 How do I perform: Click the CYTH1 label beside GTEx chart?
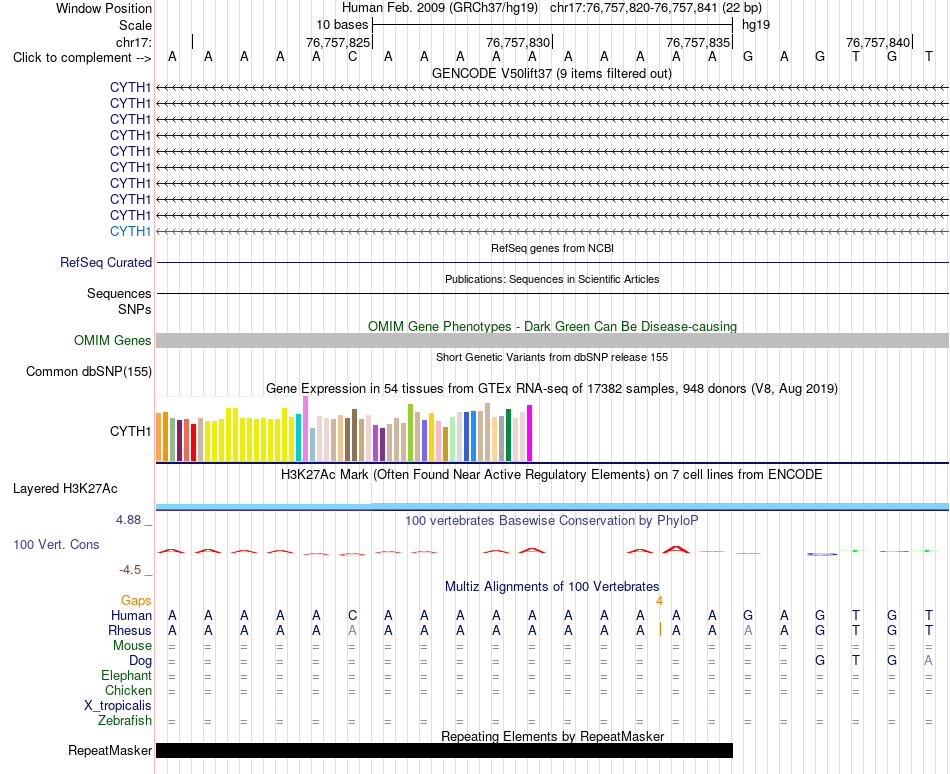130,431
